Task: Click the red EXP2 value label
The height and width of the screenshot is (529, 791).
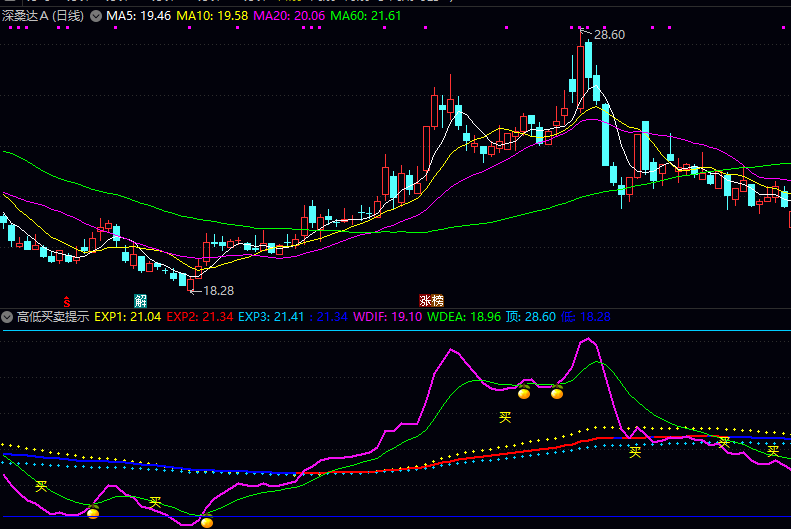Action: tap(200, 317)
